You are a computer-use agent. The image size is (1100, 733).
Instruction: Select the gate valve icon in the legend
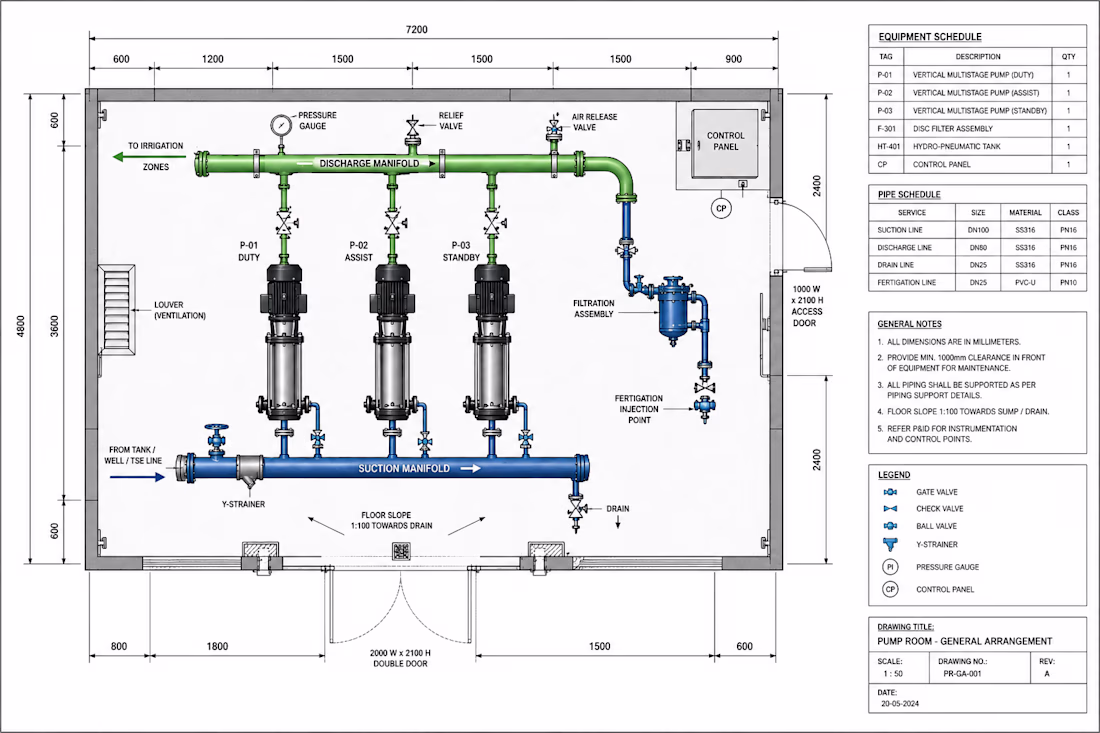890,492
